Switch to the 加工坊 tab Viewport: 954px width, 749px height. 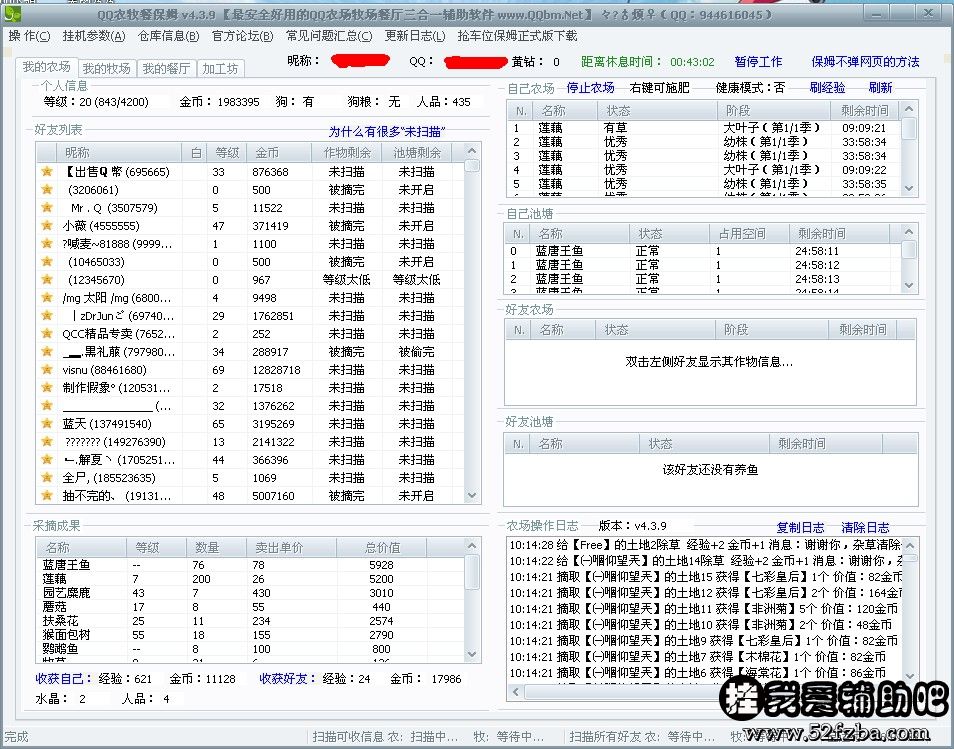220,69
